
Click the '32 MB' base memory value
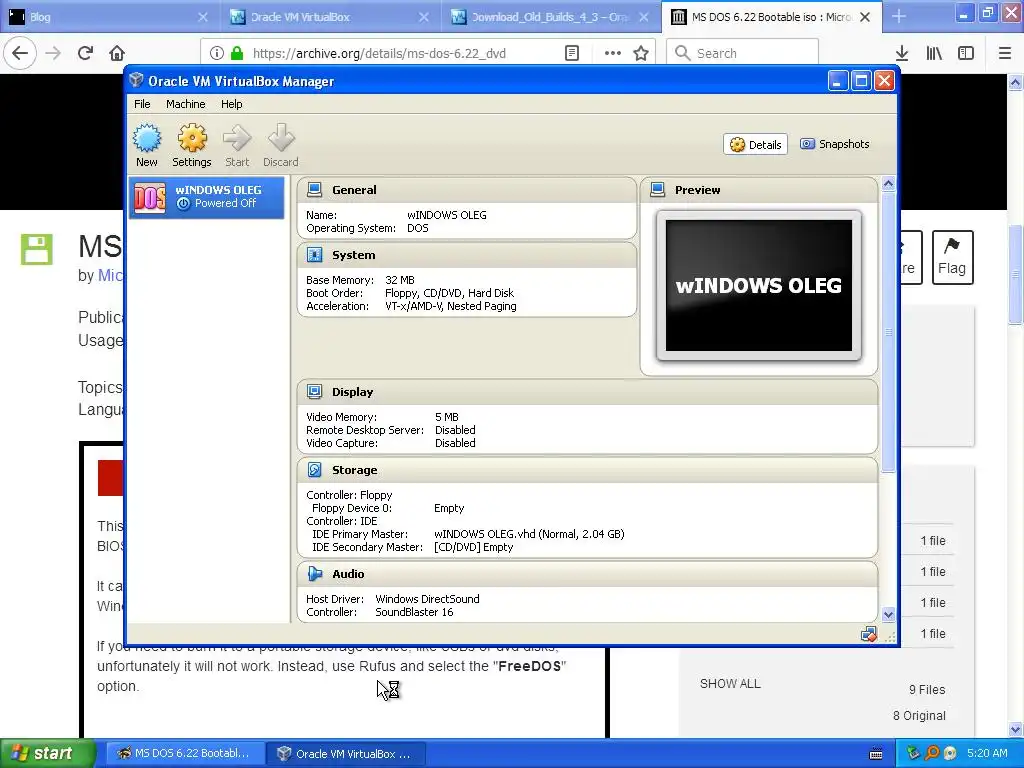coord(400,280)
